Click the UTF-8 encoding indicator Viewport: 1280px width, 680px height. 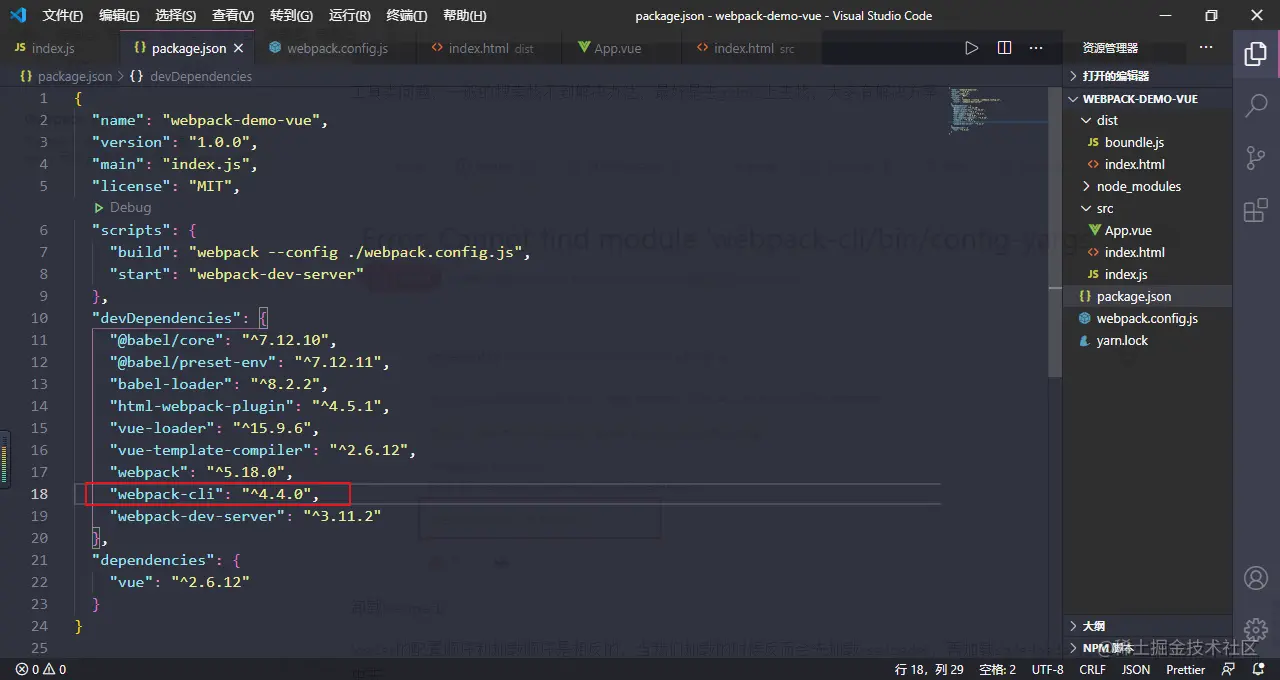click(1047, 670)
